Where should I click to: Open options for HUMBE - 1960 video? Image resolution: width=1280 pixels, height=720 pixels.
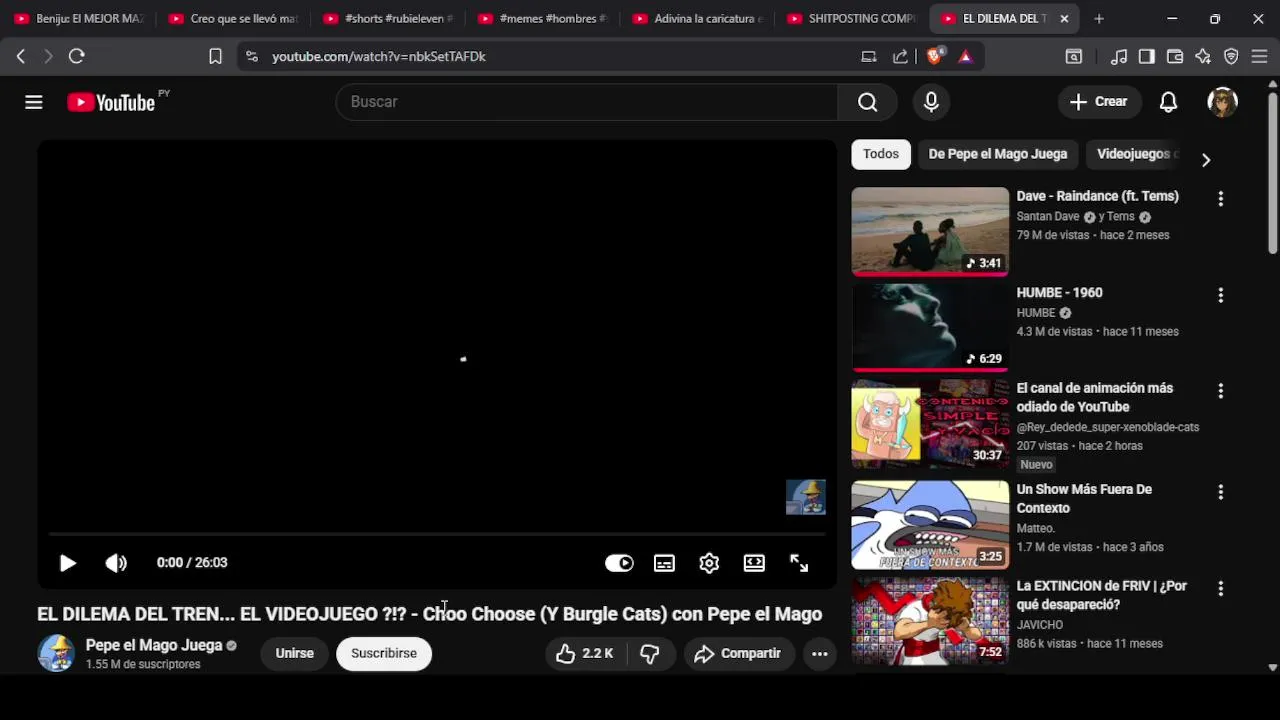coord(1220,295)
